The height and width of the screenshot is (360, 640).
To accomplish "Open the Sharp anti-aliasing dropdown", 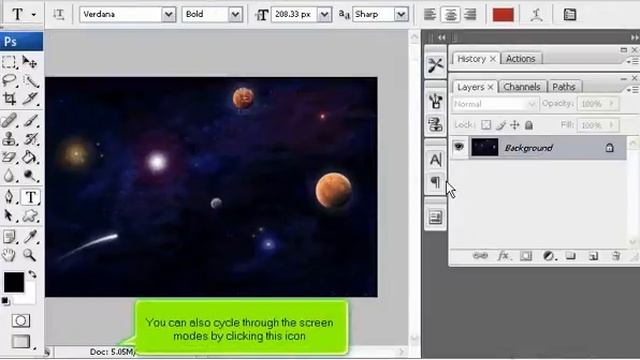I will coord(401,15).
